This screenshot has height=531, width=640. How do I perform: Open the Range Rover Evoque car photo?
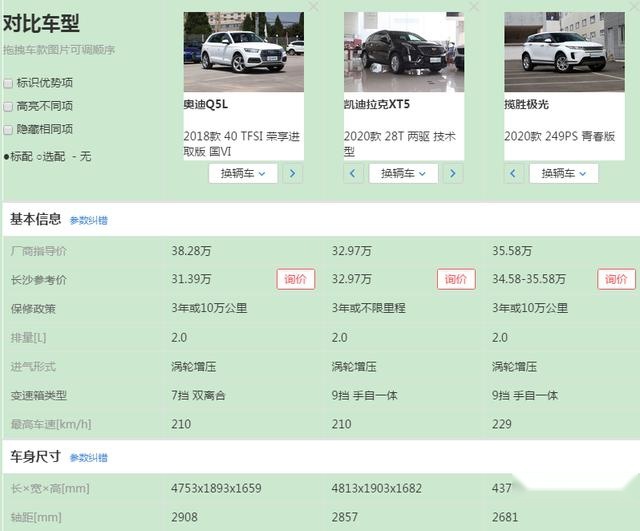[x=564, y=52]
